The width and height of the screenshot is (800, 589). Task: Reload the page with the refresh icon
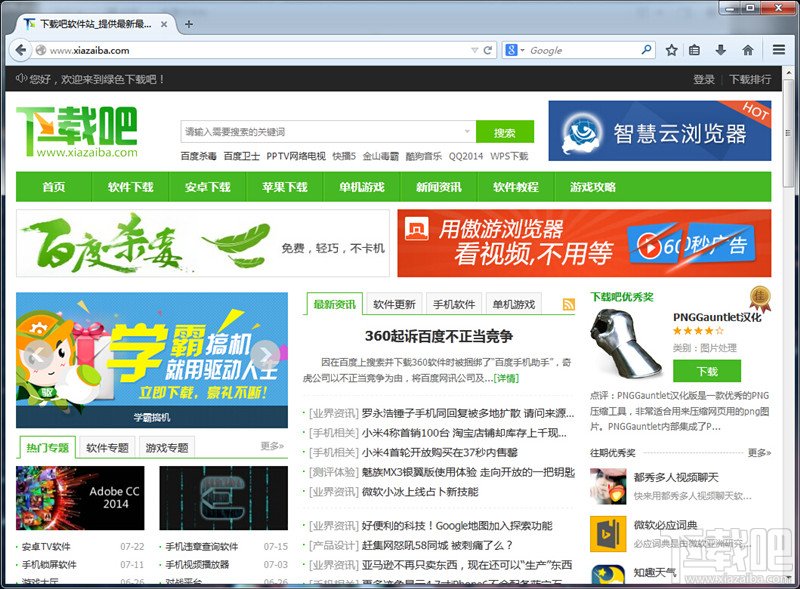point(488,50)
